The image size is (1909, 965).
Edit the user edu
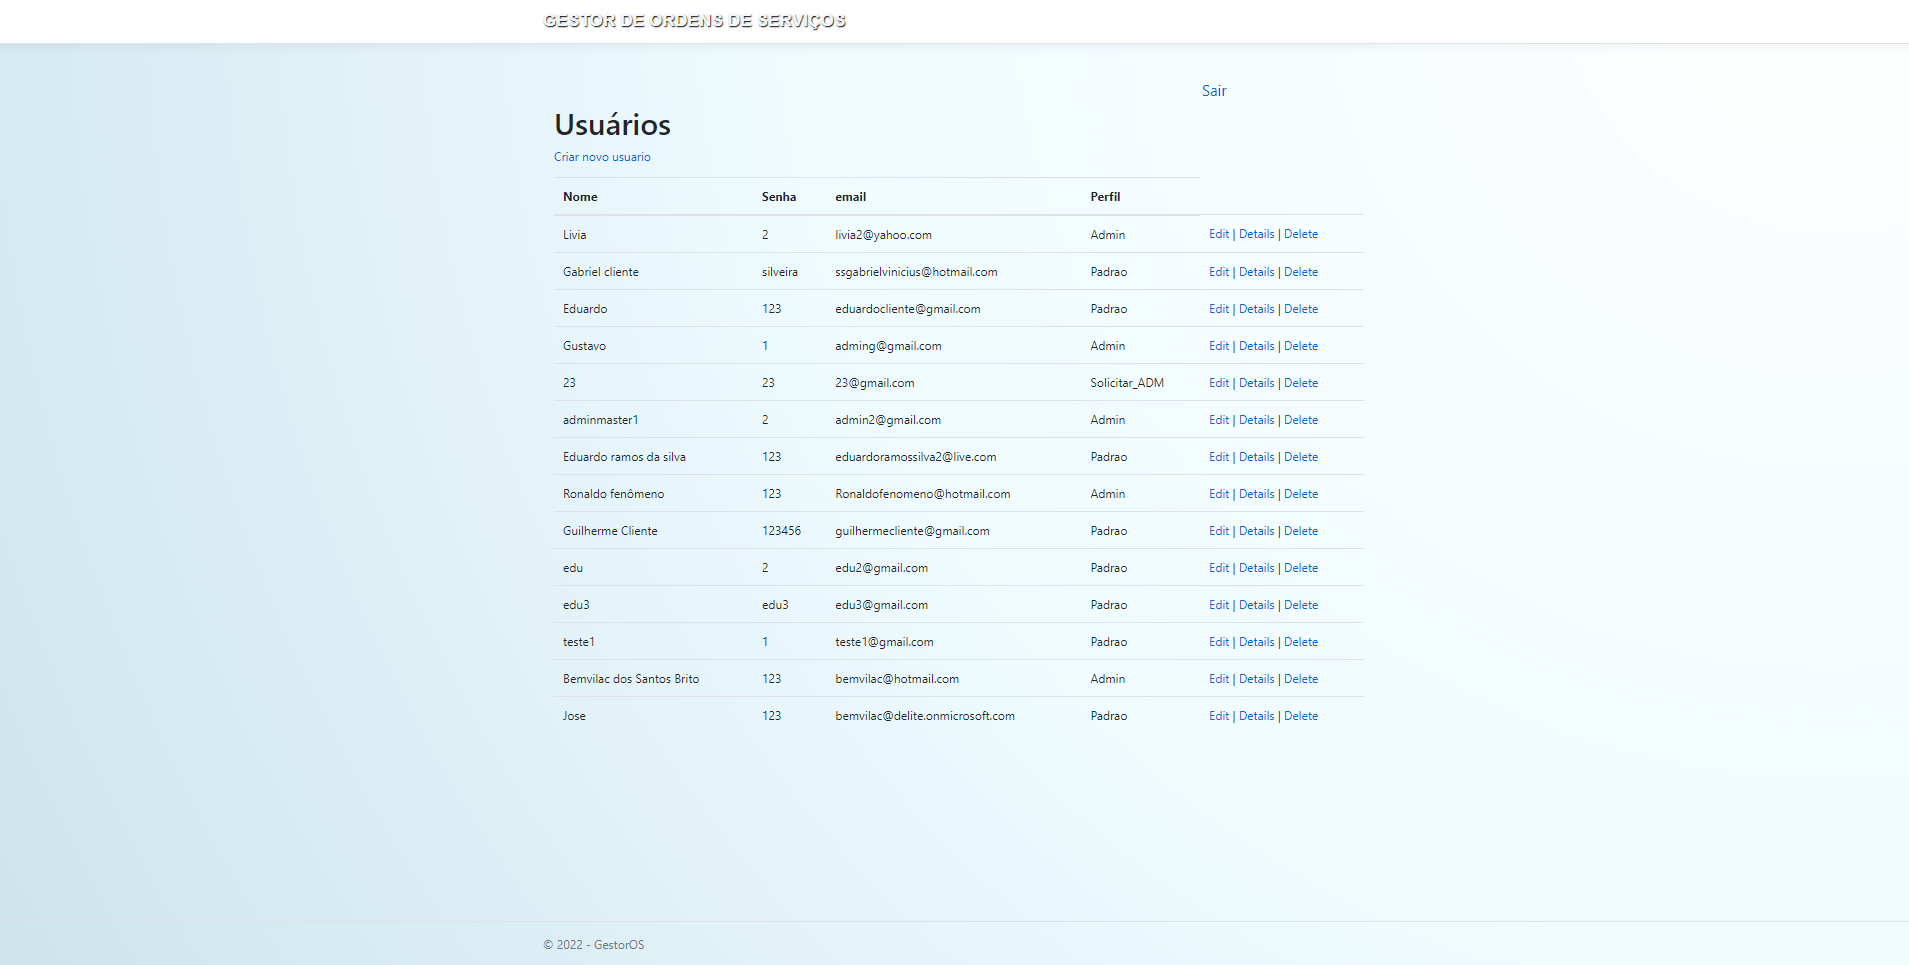[x=1218, y=567]
